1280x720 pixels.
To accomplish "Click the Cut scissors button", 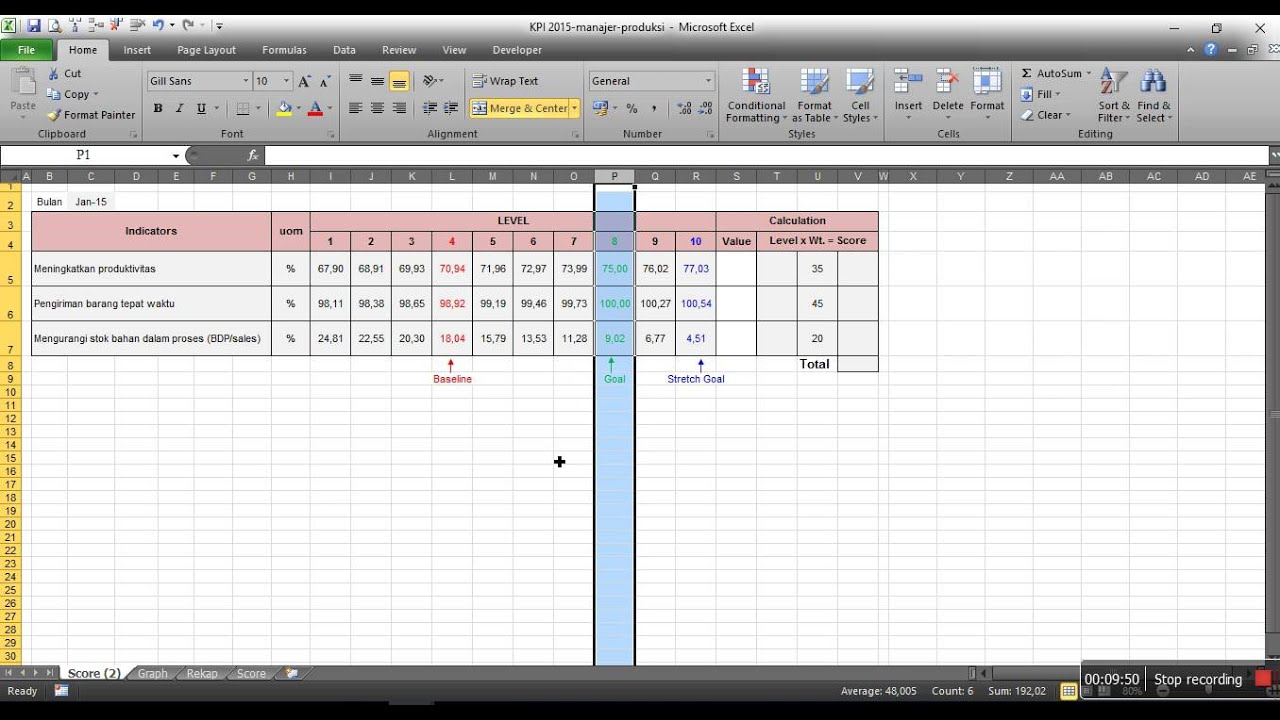I will [x=64, y=73].
